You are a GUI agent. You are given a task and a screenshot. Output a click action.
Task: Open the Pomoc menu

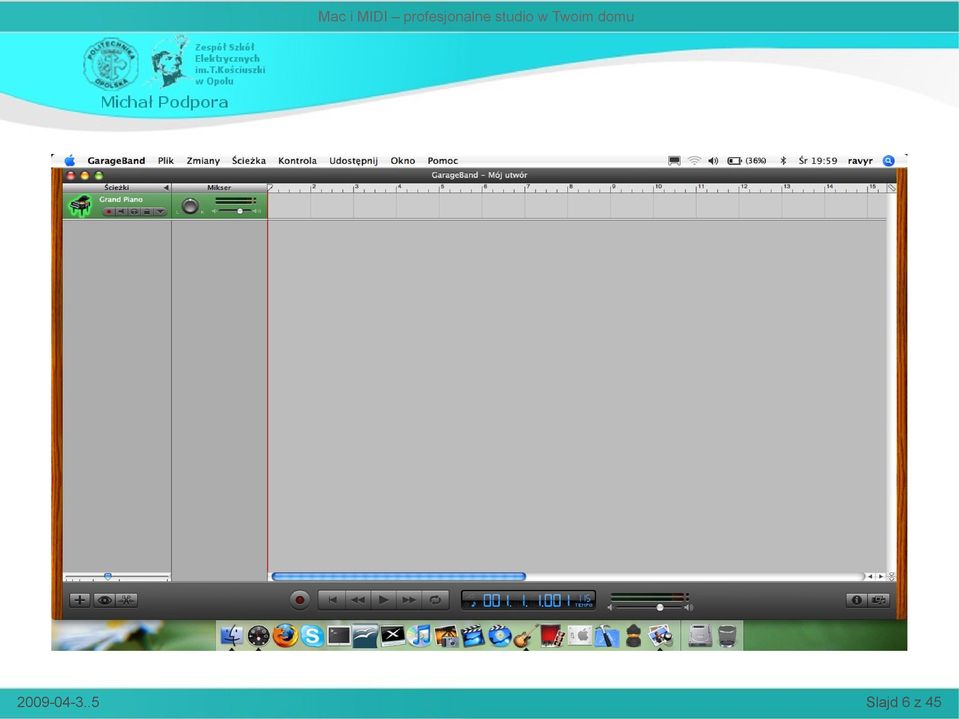[443, 161]
